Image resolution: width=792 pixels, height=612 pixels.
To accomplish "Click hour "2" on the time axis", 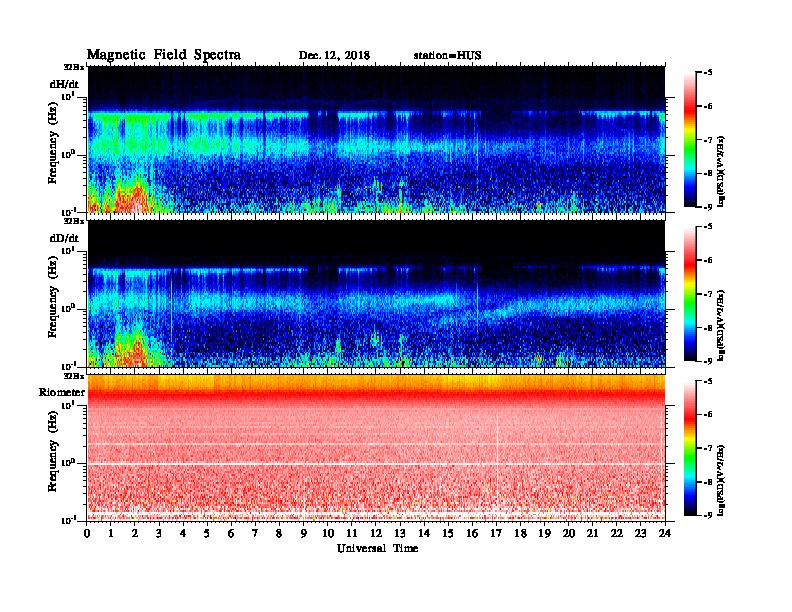I will click(135, 533).
